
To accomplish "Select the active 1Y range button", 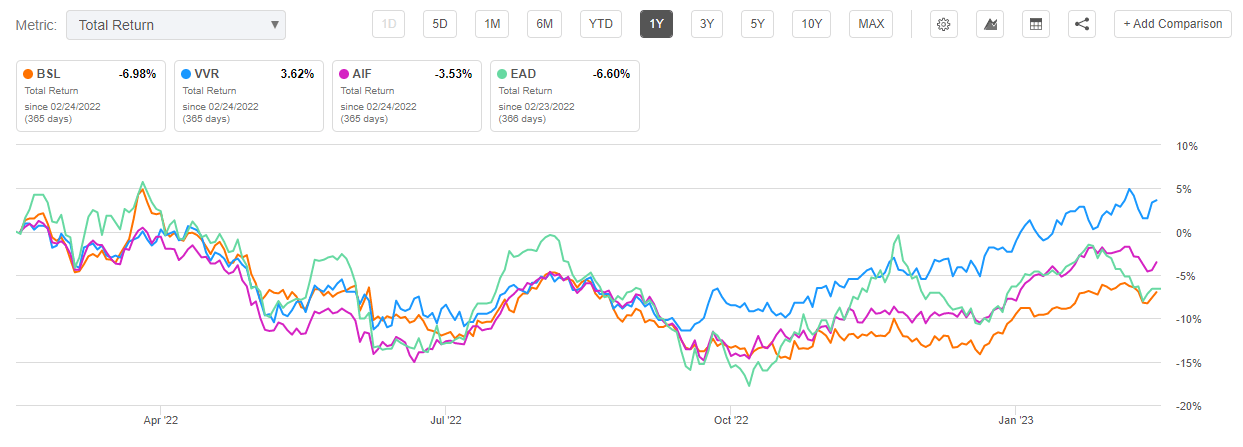I will pos(656,24).
